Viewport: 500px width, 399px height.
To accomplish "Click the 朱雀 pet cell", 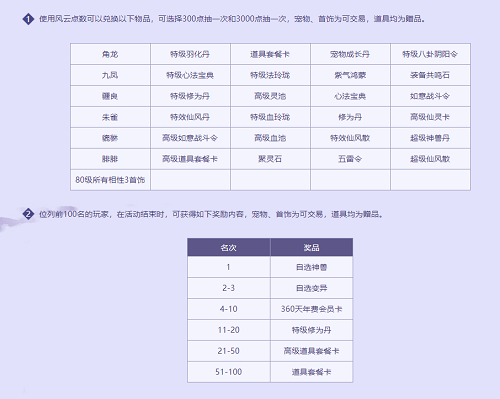I will [110, 117].
